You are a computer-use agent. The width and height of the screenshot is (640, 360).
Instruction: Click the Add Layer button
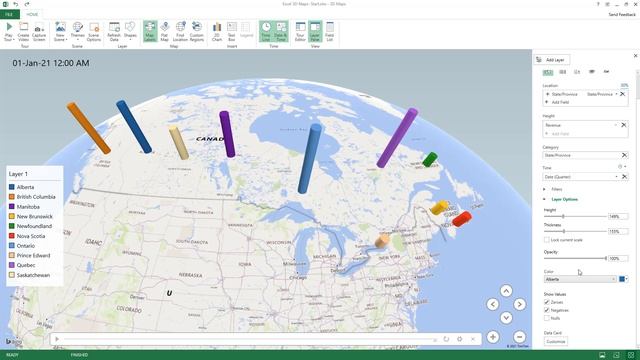(552, 60)
